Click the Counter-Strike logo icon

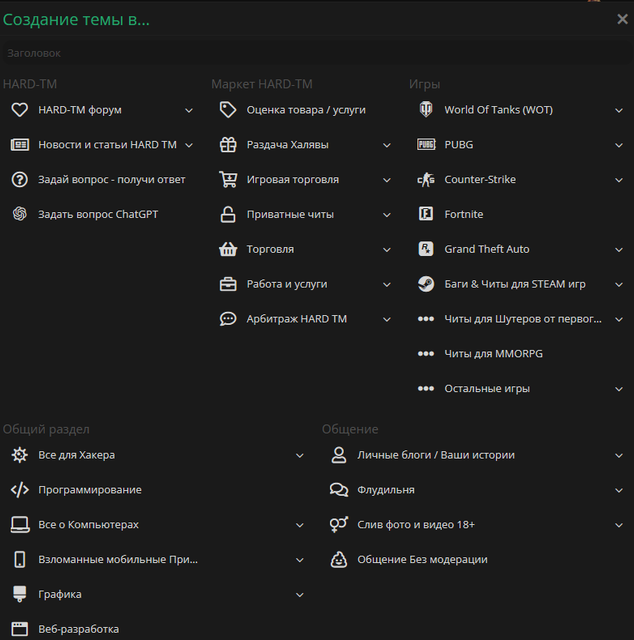point(426,180)
